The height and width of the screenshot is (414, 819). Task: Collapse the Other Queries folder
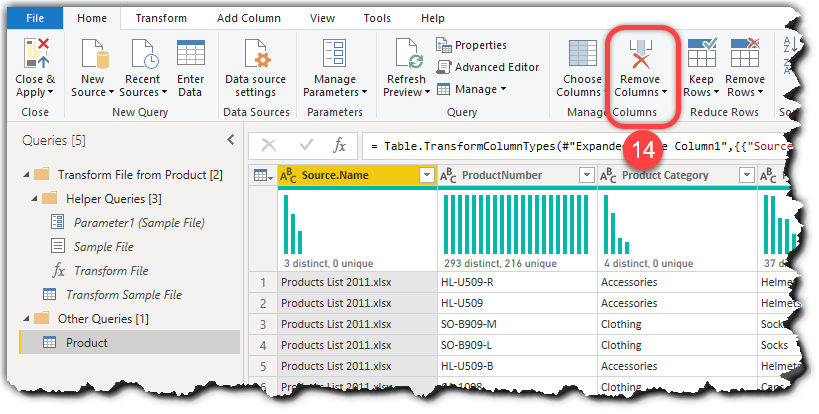(26, 319)
